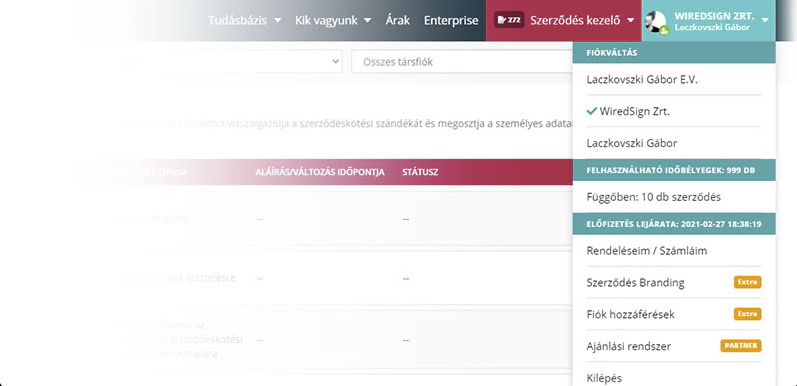
Task: Collapse the WiredSign Zrt. account menu arrow
Action: pos(765,21)
